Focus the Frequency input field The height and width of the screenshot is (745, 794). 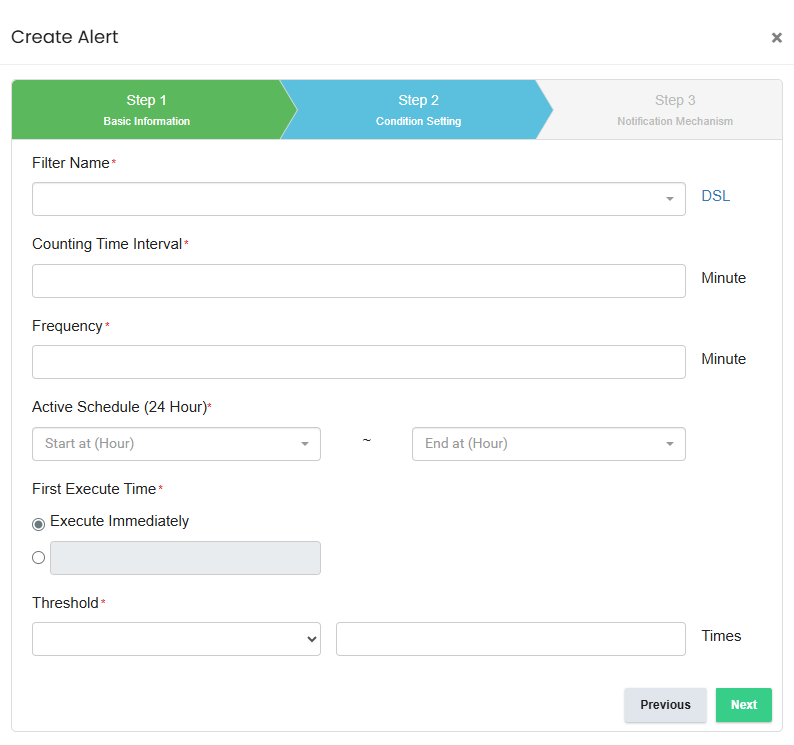pos(359,362)
